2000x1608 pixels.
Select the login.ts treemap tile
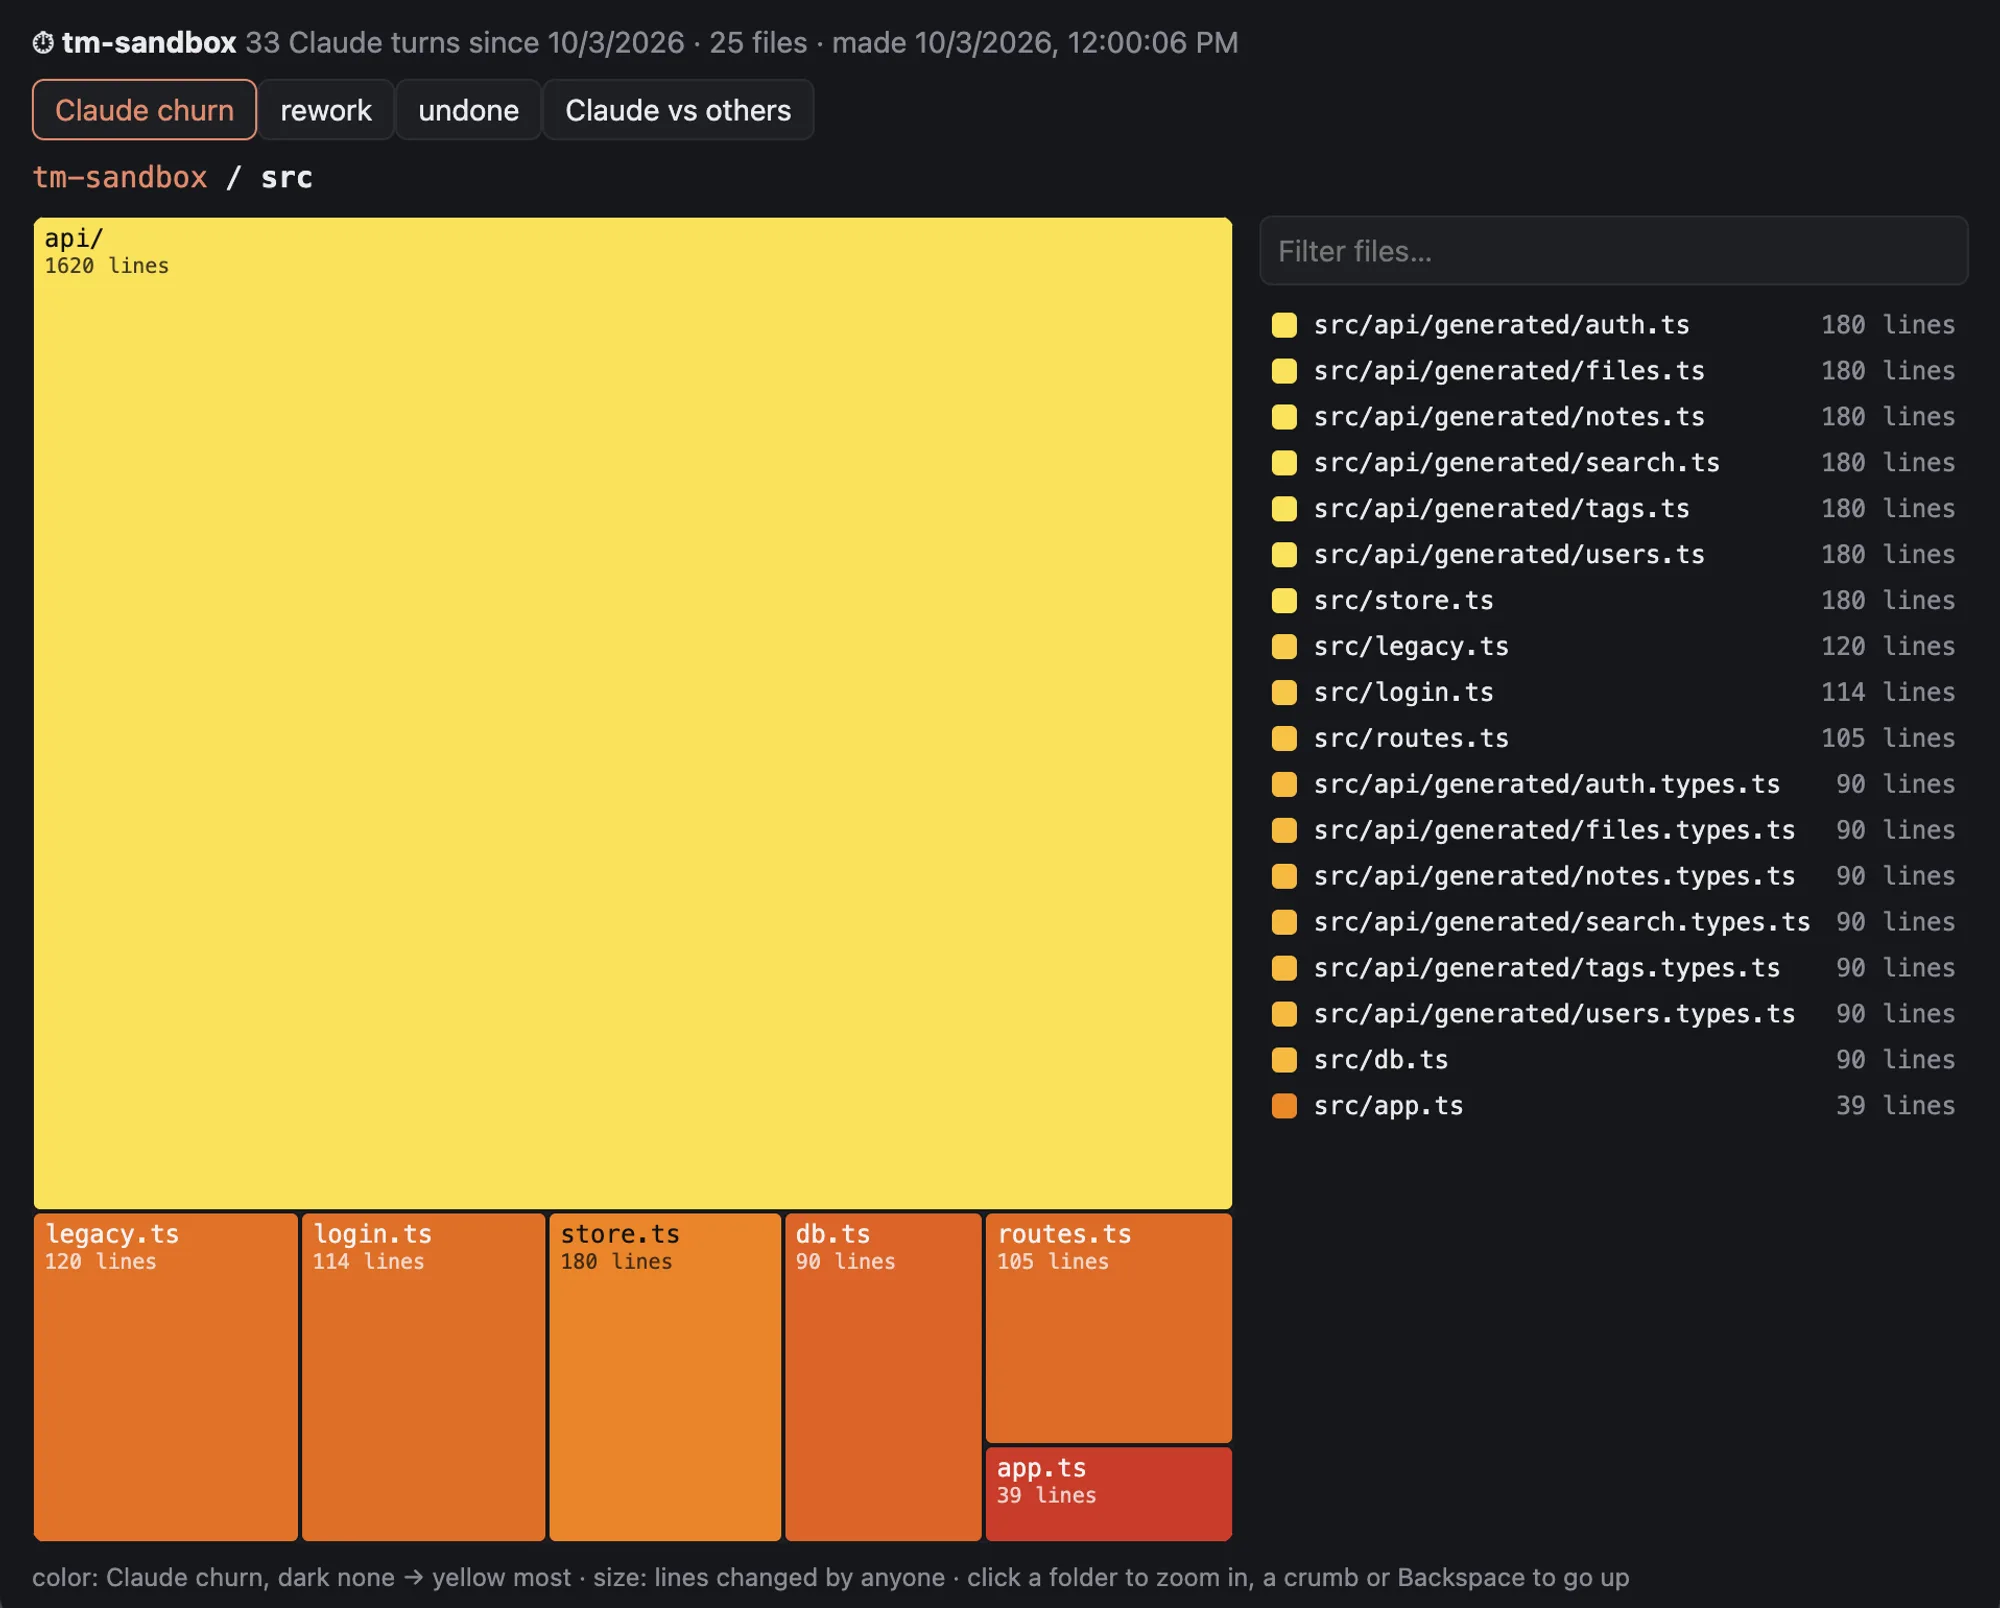(x=423, y=1377)
